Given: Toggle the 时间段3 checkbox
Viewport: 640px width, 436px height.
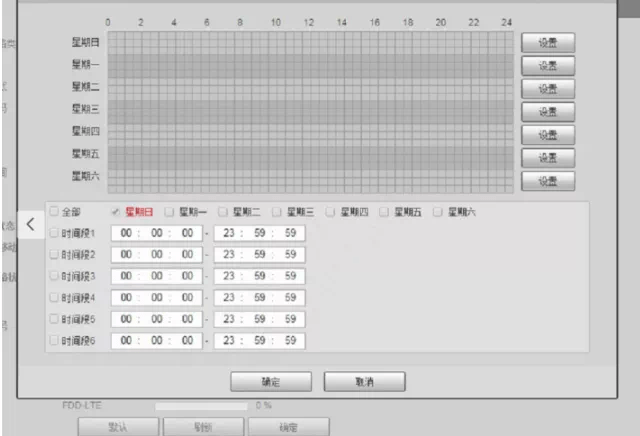Looking at the screenshot, I should point(55,276).
